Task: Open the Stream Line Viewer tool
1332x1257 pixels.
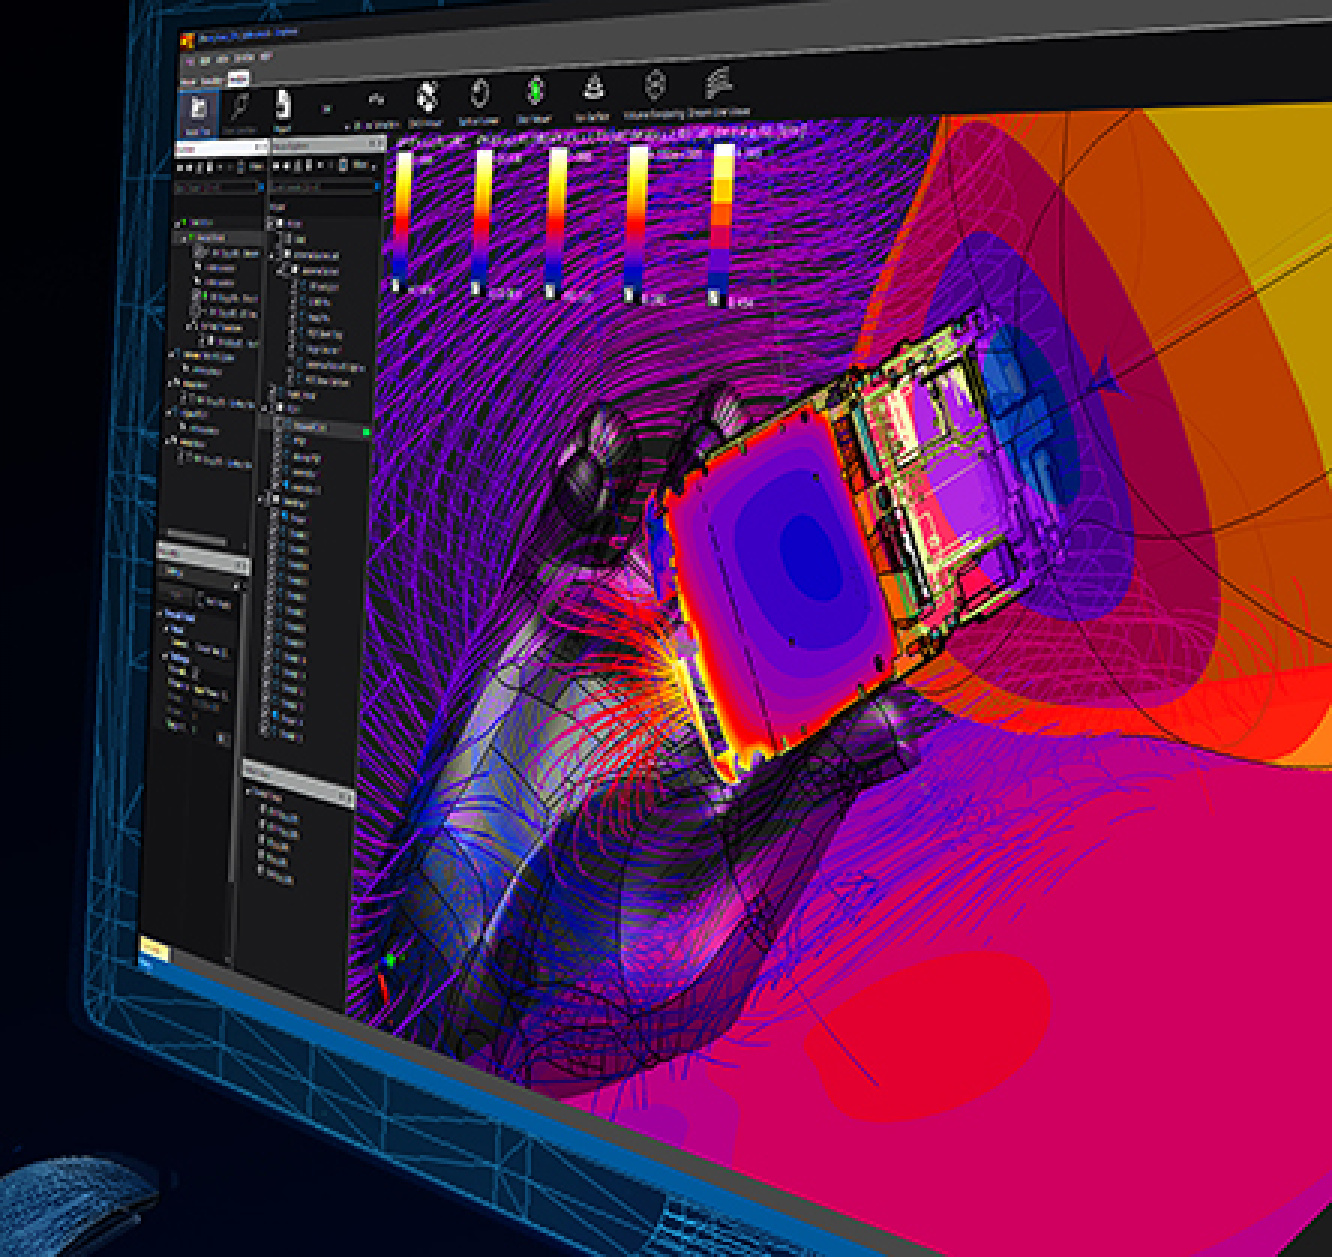Action: (717, 84)
